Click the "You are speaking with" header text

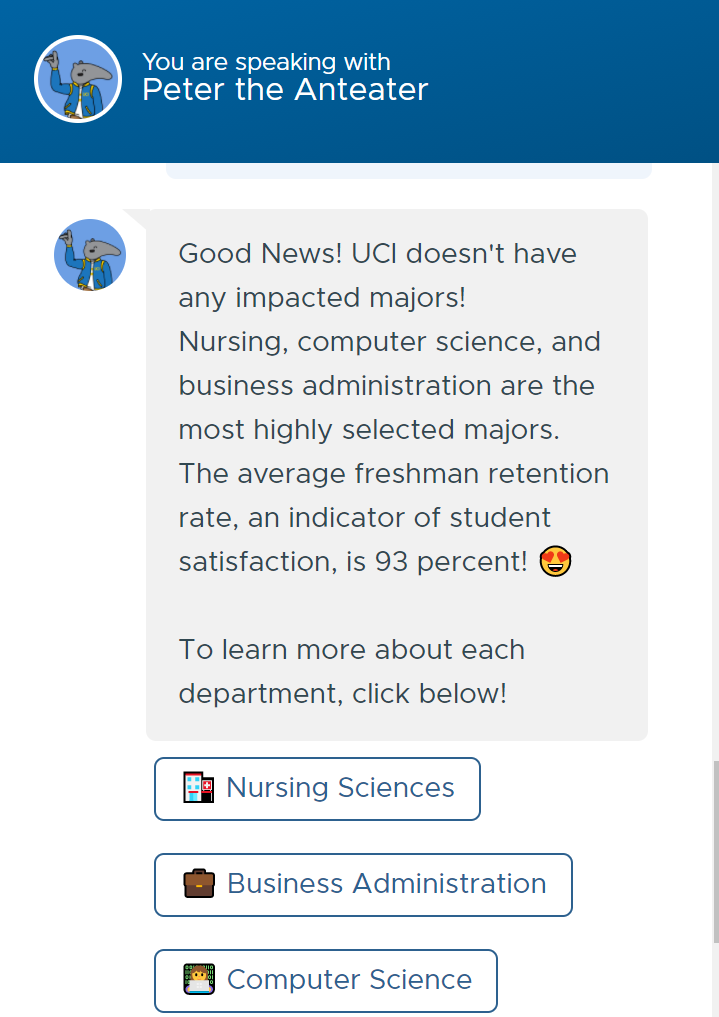tap(266, 62)
